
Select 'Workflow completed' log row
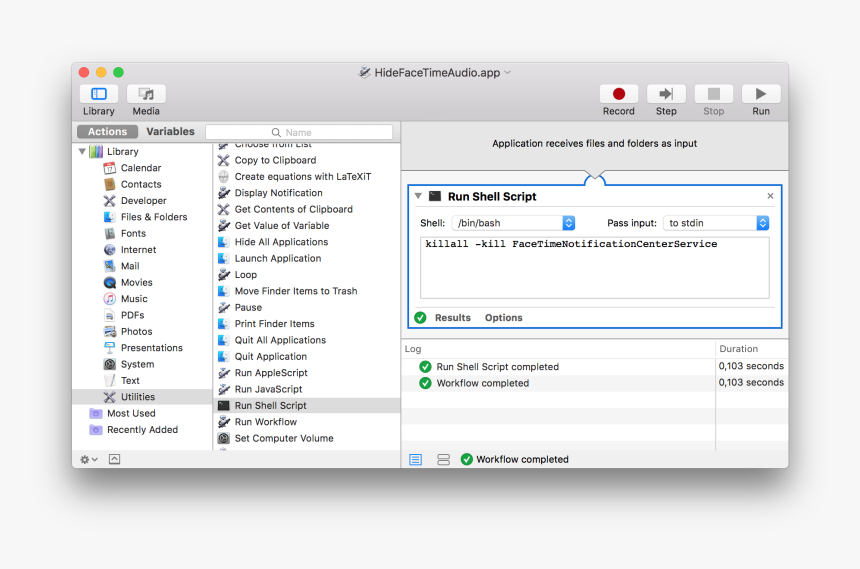tap(595, 383)
